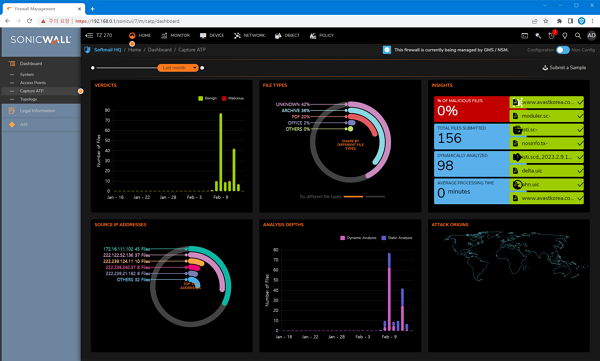Select Topology in the sidebar

28,99
